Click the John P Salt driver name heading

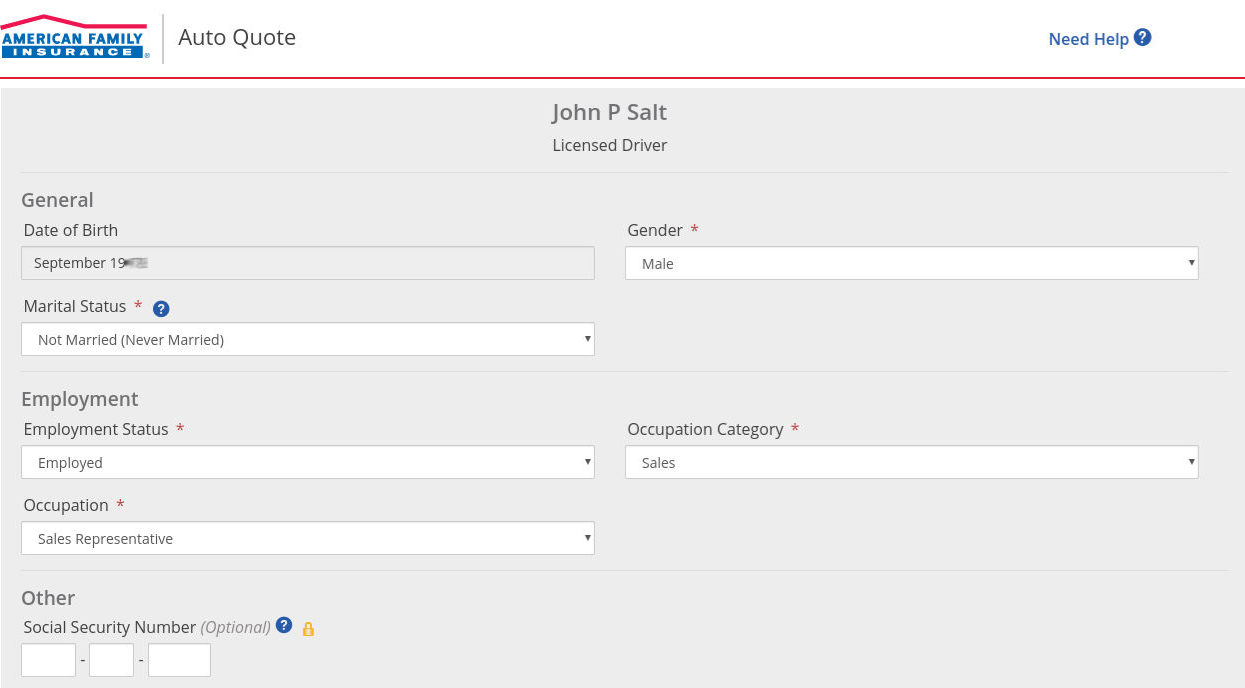(x=609, y=112)
